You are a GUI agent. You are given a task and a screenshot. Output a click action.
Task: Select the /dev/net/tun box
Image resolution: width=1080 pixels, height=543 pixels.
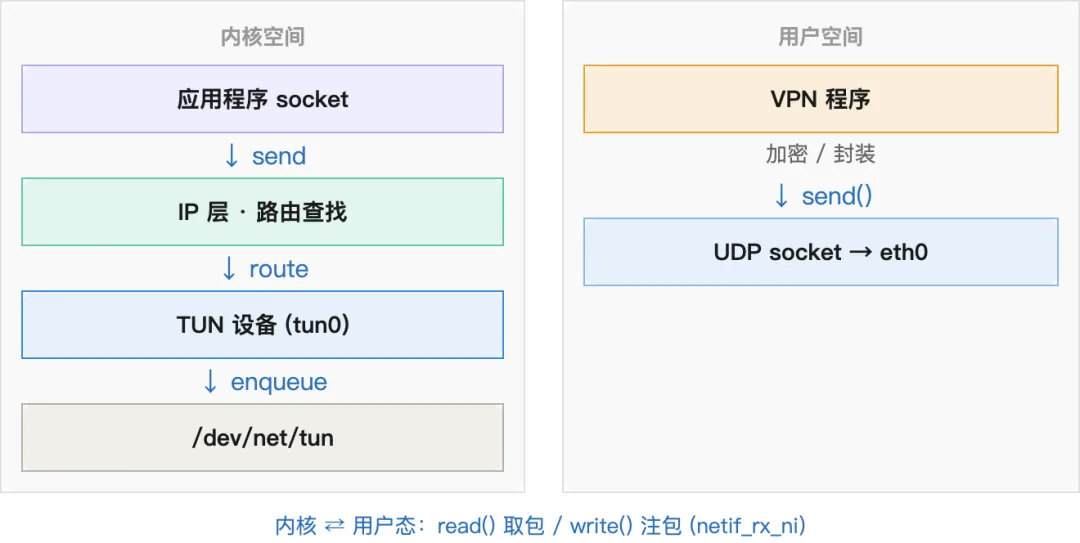(262, 438)
